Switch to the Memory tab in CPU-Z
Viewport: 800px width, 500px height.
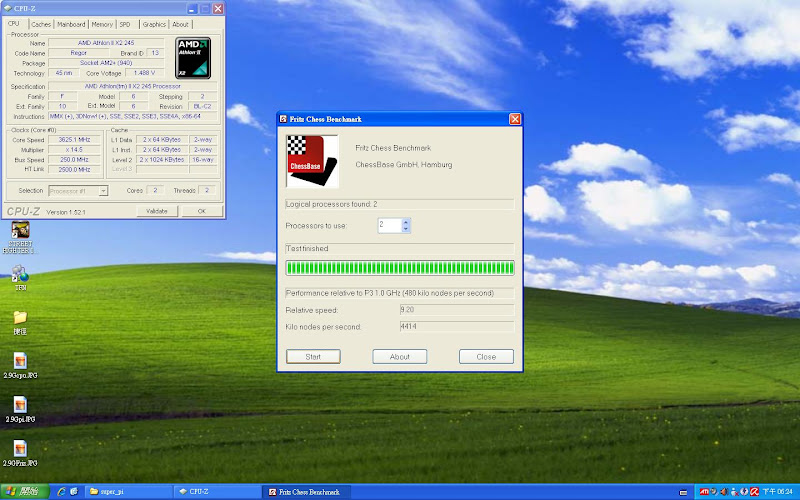pyautogui.click(x=102, y=24)
